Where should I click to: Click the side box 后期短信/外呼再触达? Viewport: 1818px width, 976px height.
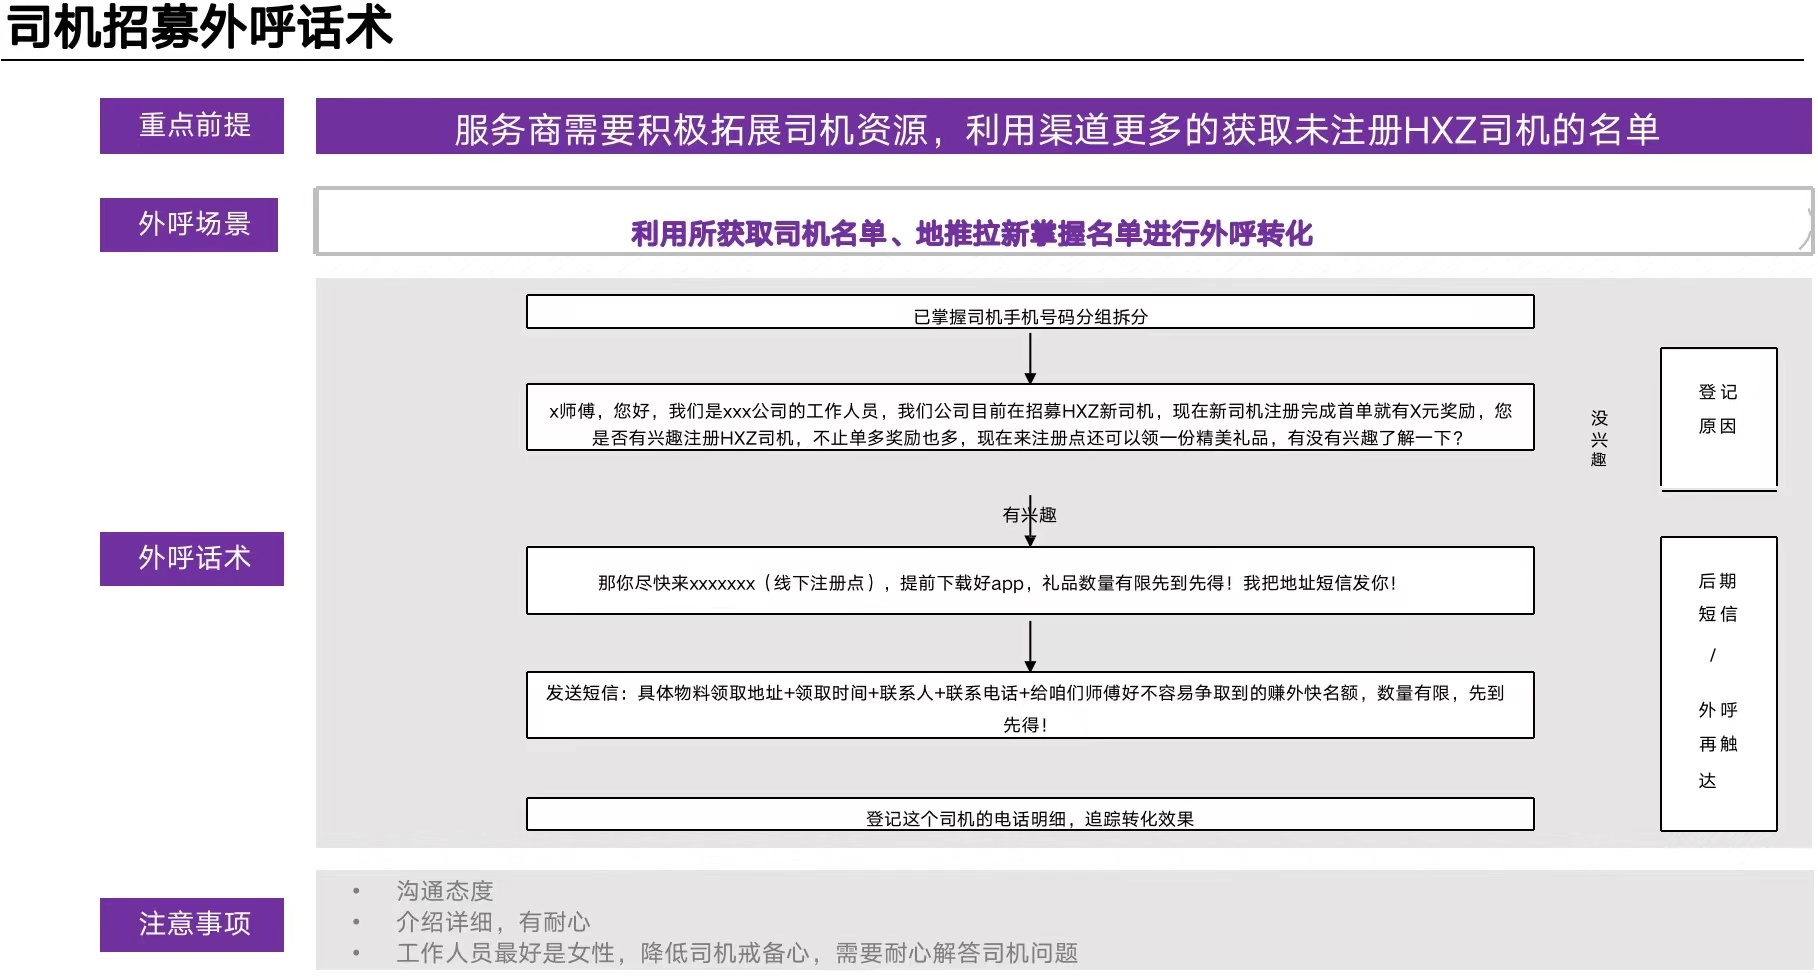(x=1718, y=684)
